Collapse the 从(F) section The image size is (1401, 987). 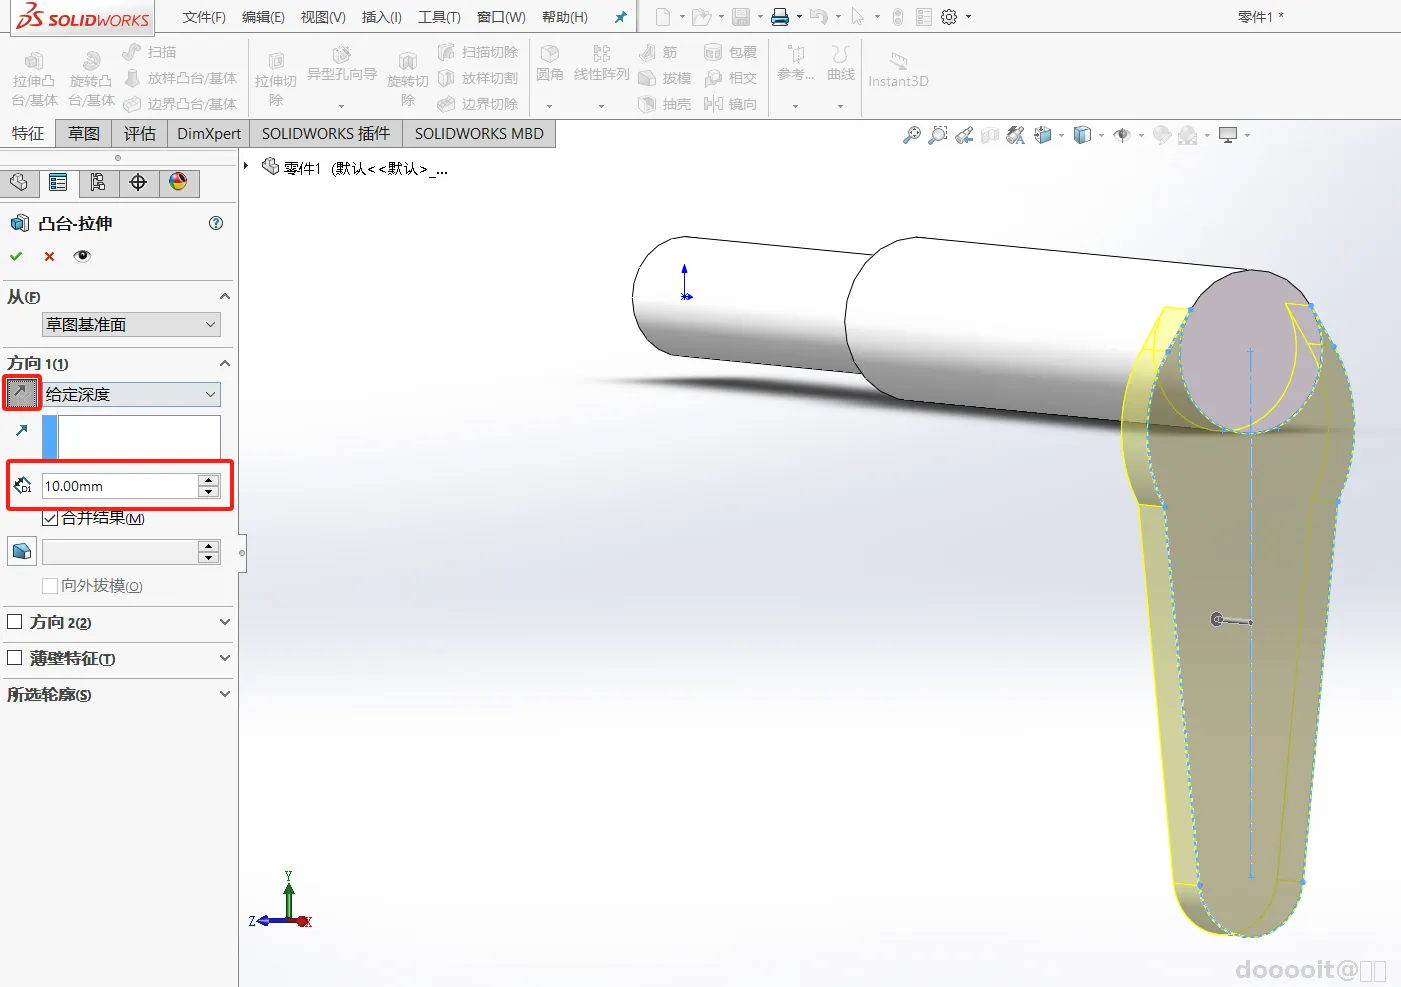point(224,297)
